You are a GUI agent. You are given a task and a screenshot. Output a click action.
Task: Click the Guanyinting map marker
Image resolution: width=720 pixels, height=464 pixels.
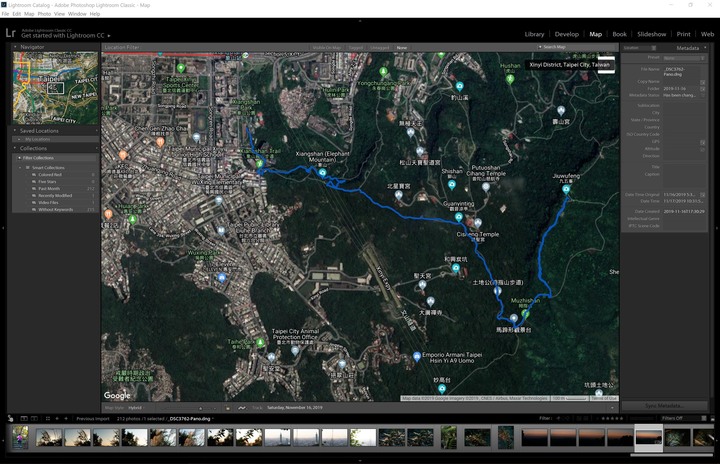(x=458, y=217)
